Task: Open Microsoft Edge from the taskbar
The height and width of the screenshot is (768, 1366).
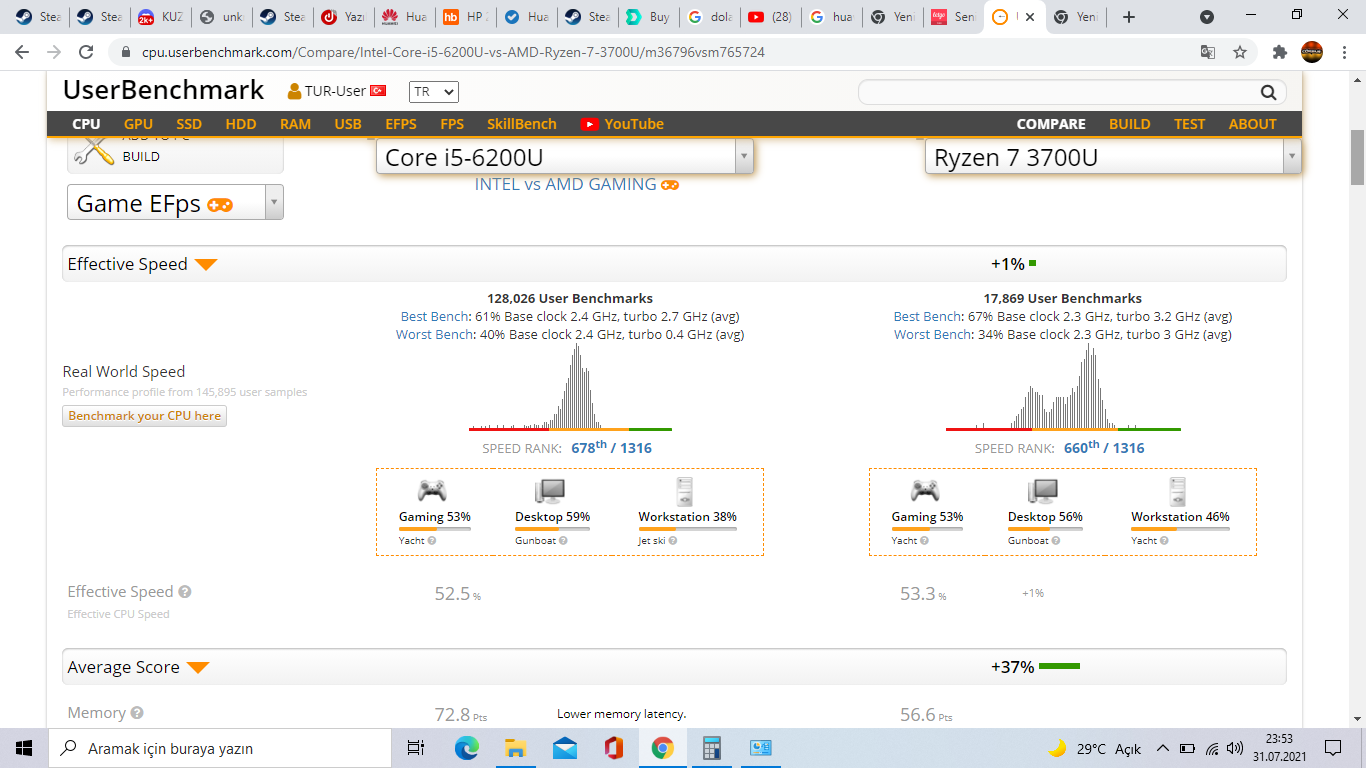Action: (x=467, y=748)
